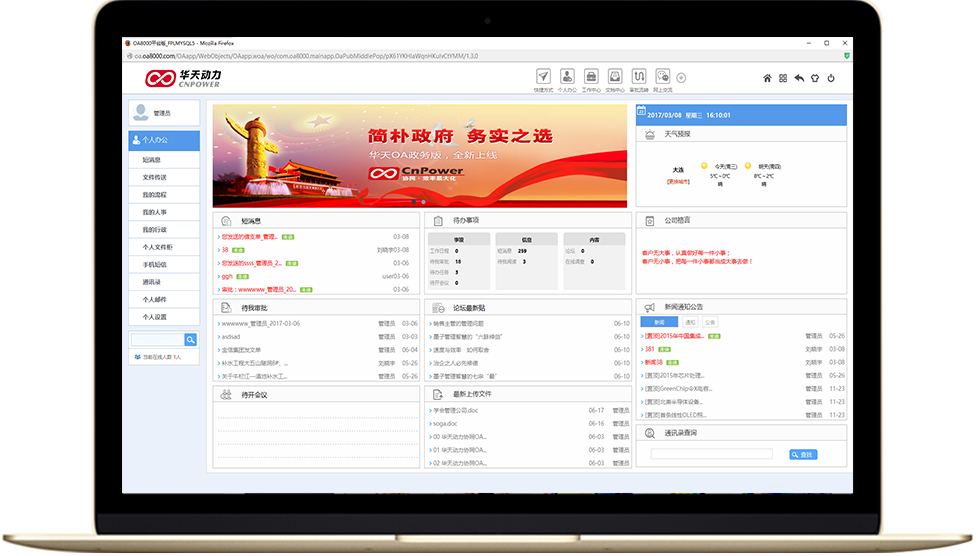Click the 更换城市 link under 大连
Screen dimensions: 978x556
click(x=678, y=182)
